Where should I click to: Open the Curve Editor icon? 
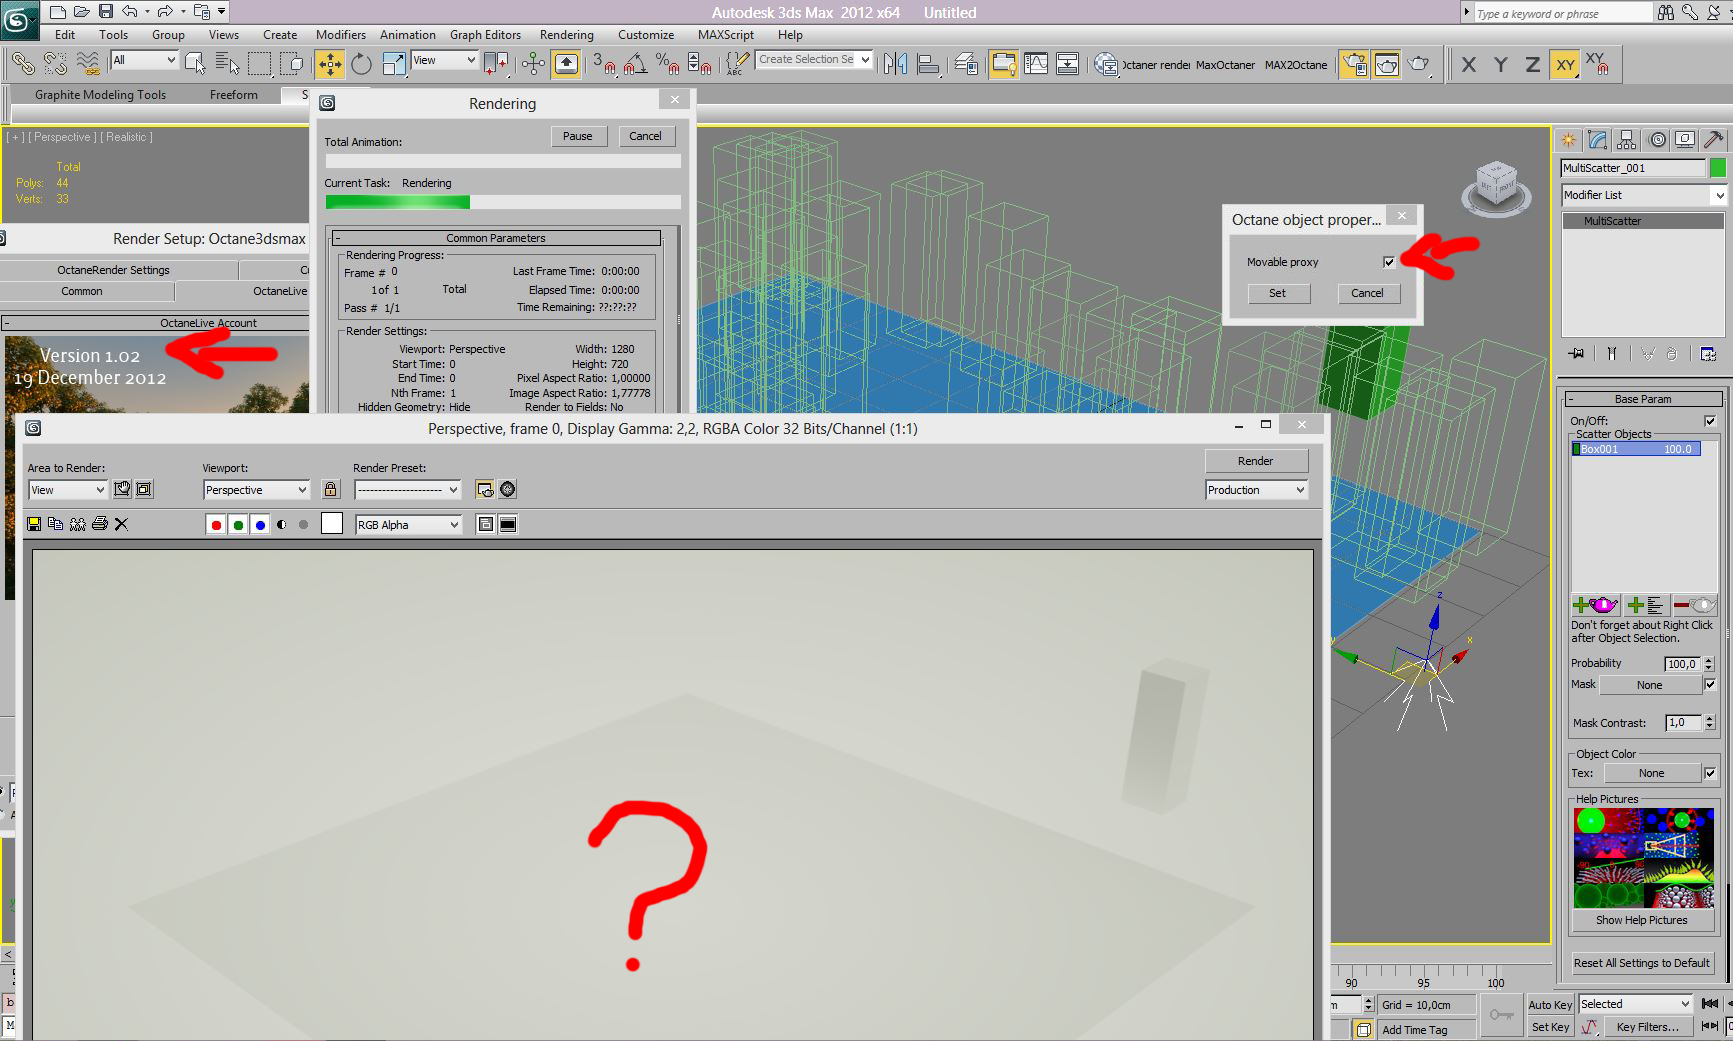pyautogui.click(x=1036, y=64)
